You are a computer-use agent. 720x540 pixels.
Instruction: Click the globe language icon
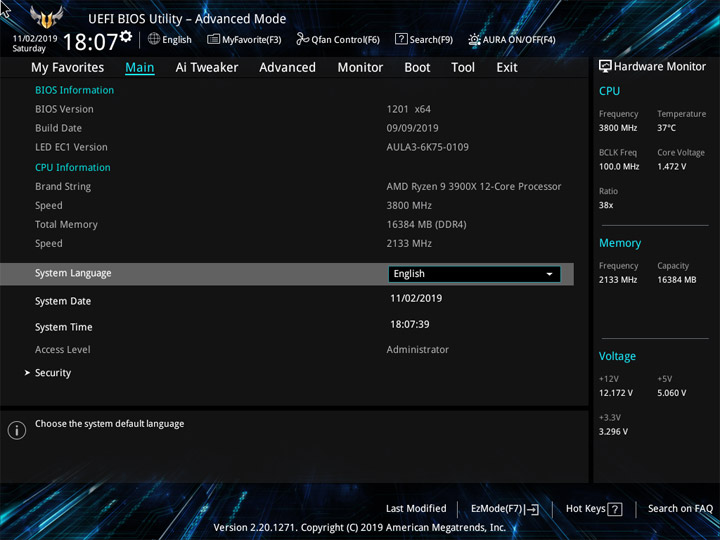(154, 39)
